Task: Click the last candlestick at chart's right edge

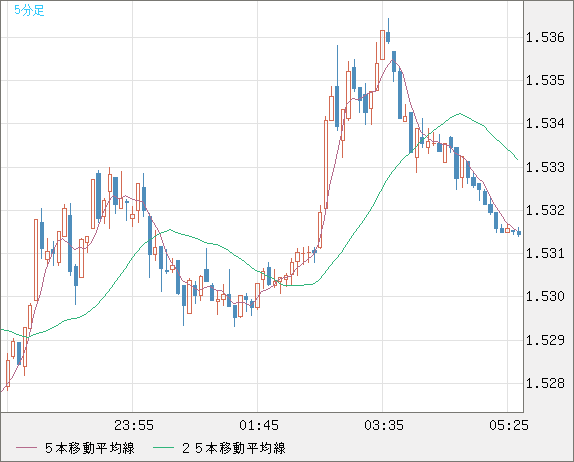Action: pyautogui.click(x=519, y=233)
